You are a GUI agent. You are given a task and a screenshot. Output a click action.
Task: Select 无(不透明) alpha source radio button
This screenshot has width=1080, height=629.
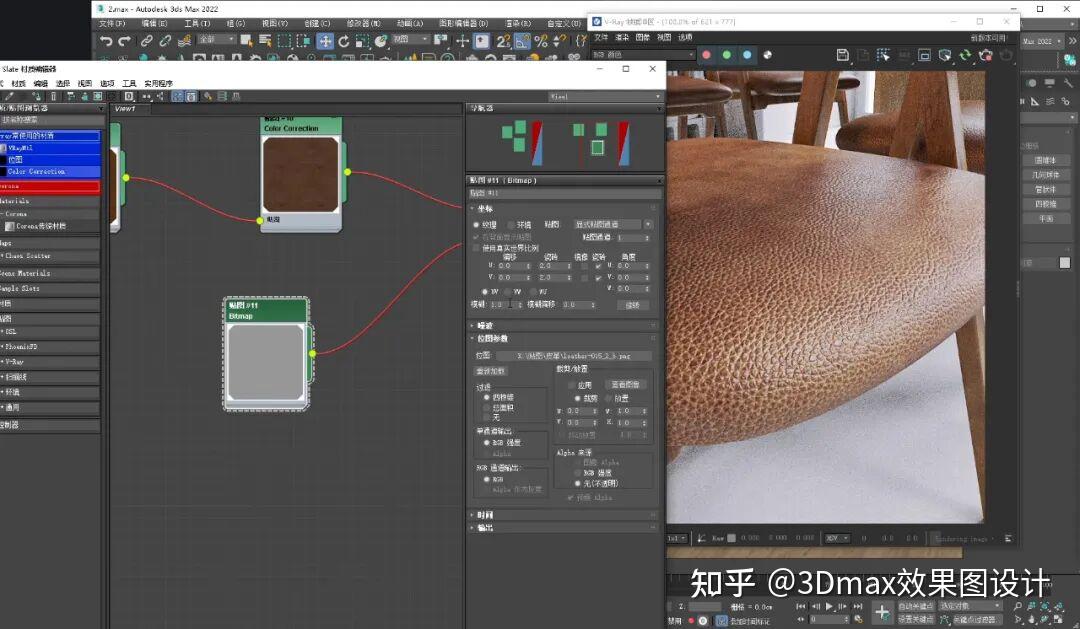[577, 483]
